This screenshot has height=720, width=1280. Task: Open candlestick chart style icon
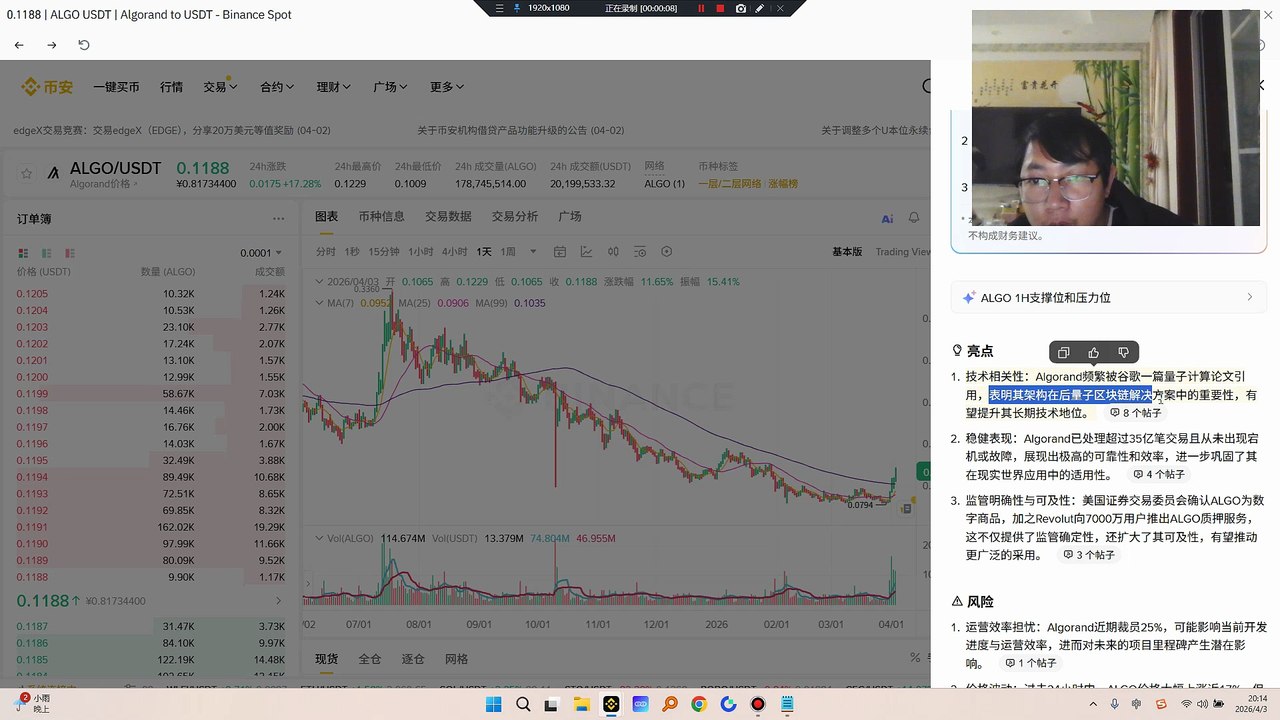tap(614, 251)
